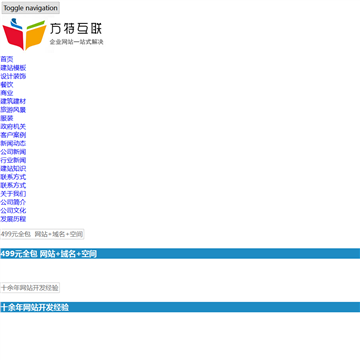Open the 政府机关 link
This screenshot has height=360, width=360.
[13, 127]
